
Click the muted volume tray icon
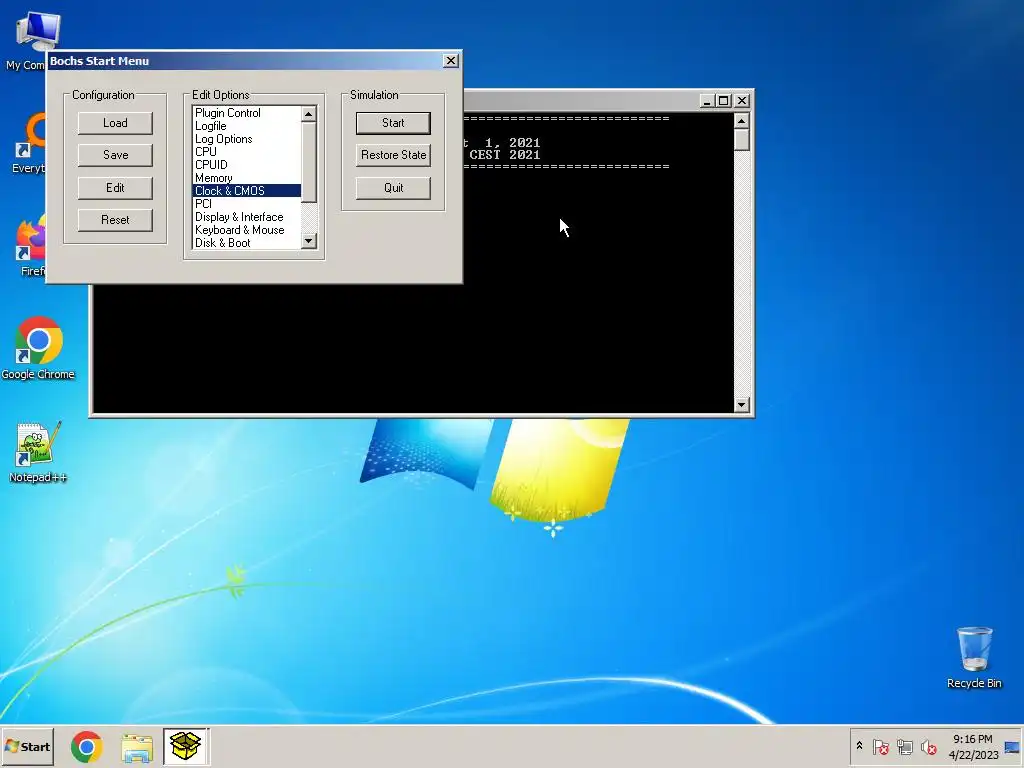928,746
